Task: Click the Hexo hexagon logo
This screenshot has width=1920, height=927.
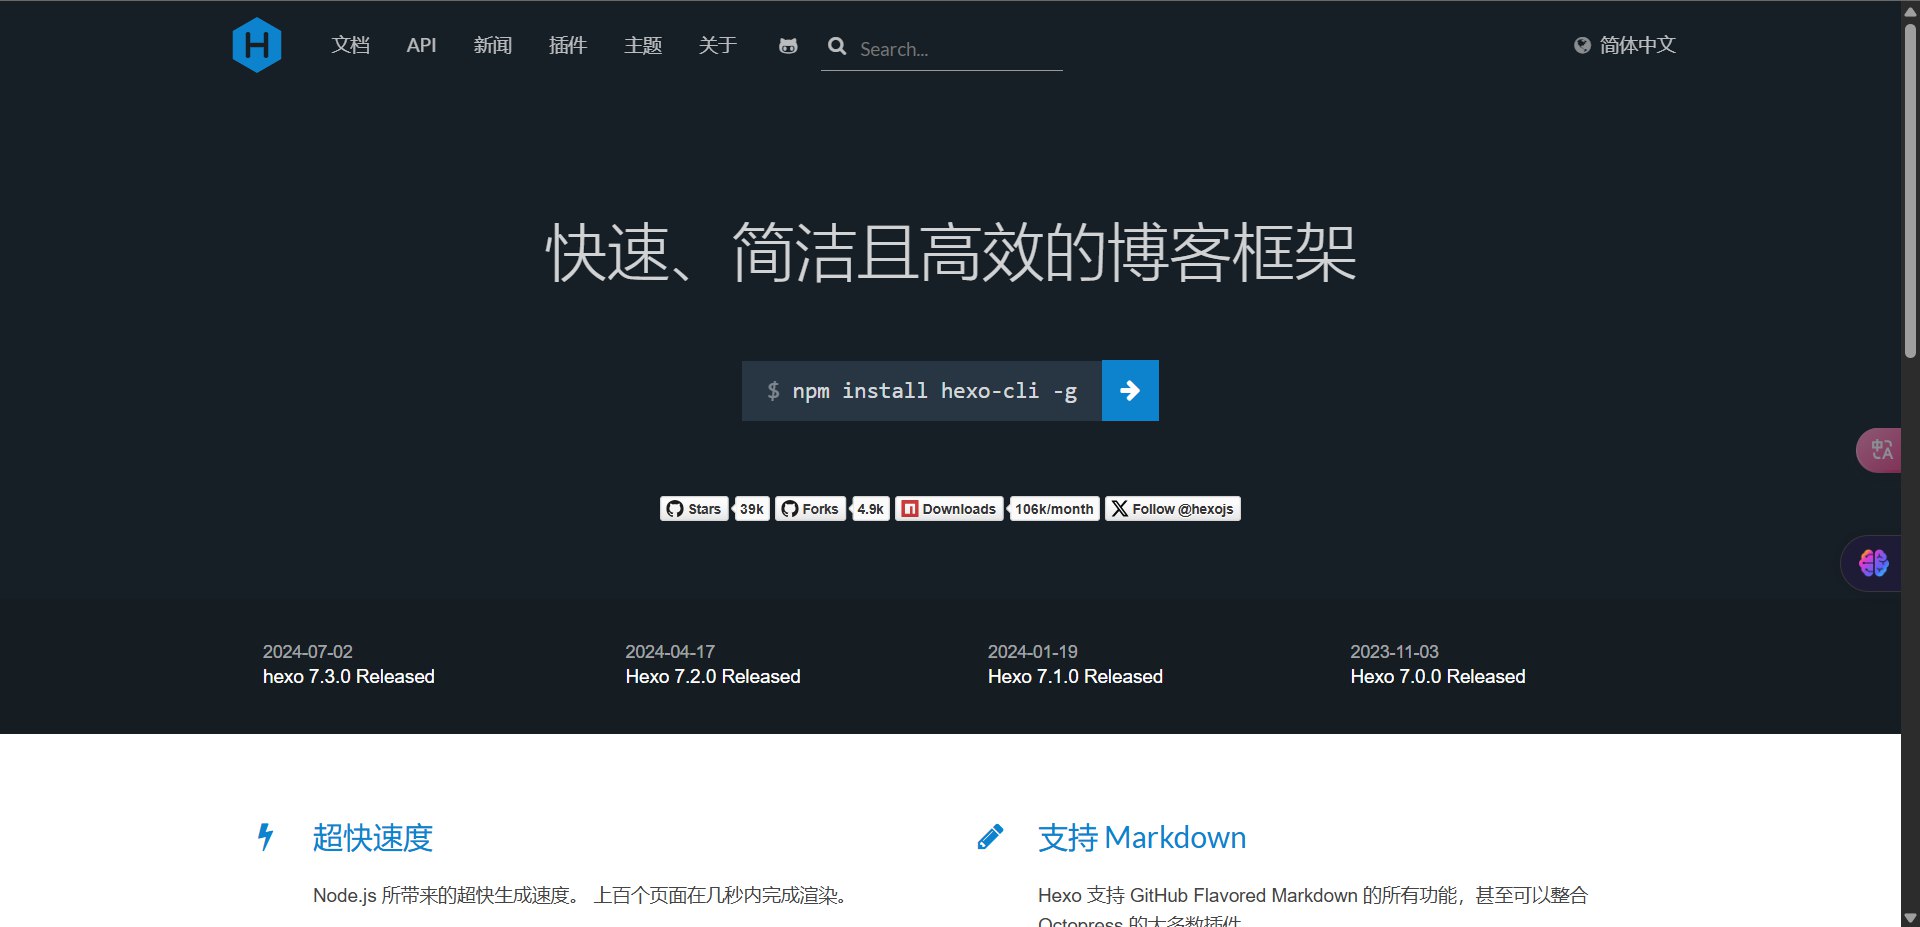Action: click(257, 45)
